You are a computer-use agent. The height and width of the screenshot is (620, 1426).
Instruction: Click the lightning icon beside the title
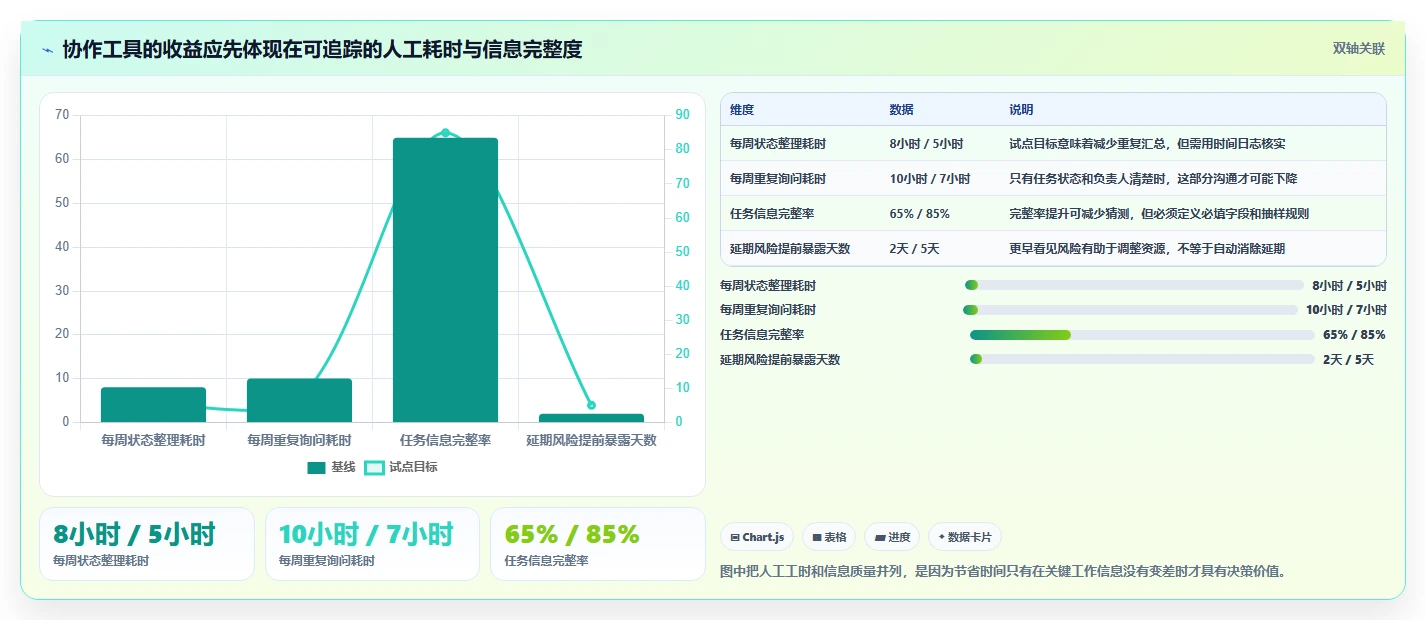coord(48,50)
